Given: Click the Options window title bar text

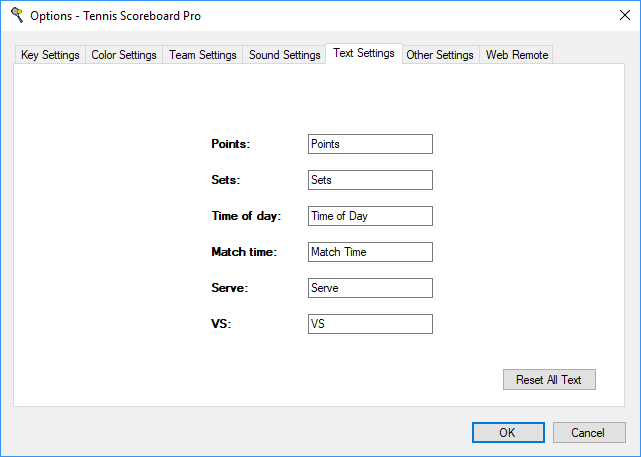Looking at the screenshot, I should point(115,16).
